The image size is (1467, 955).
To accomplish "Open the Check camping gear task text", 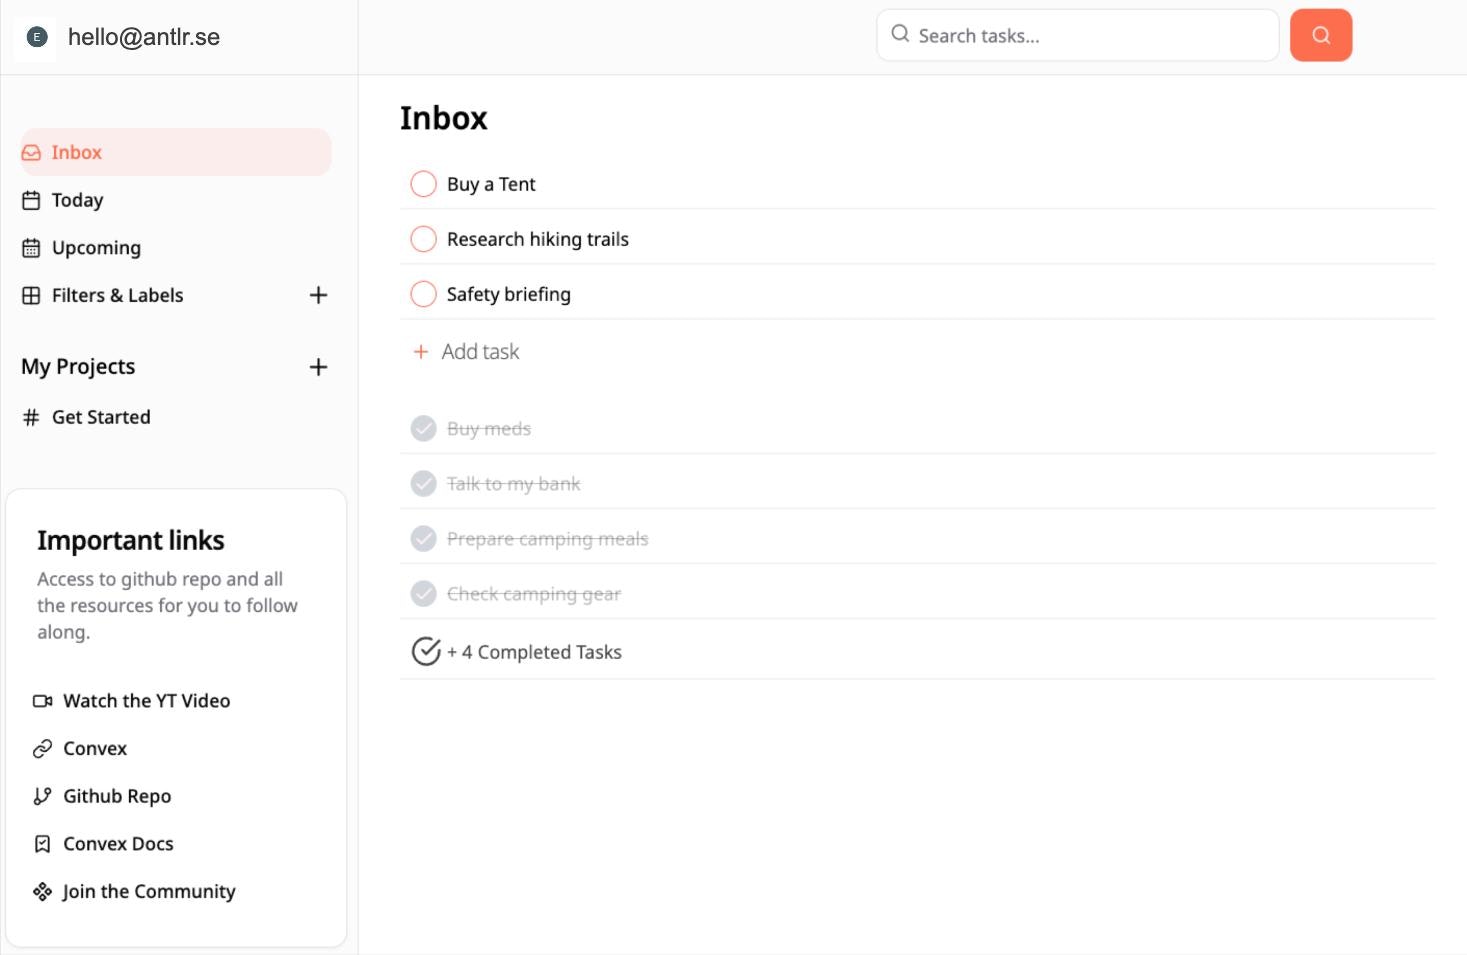I will coord(534,594).
